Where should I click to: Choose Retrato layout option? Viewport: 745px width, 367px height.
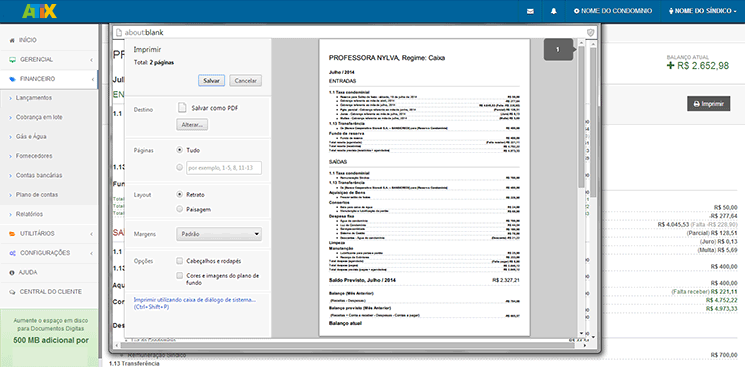tap(180, 194)
